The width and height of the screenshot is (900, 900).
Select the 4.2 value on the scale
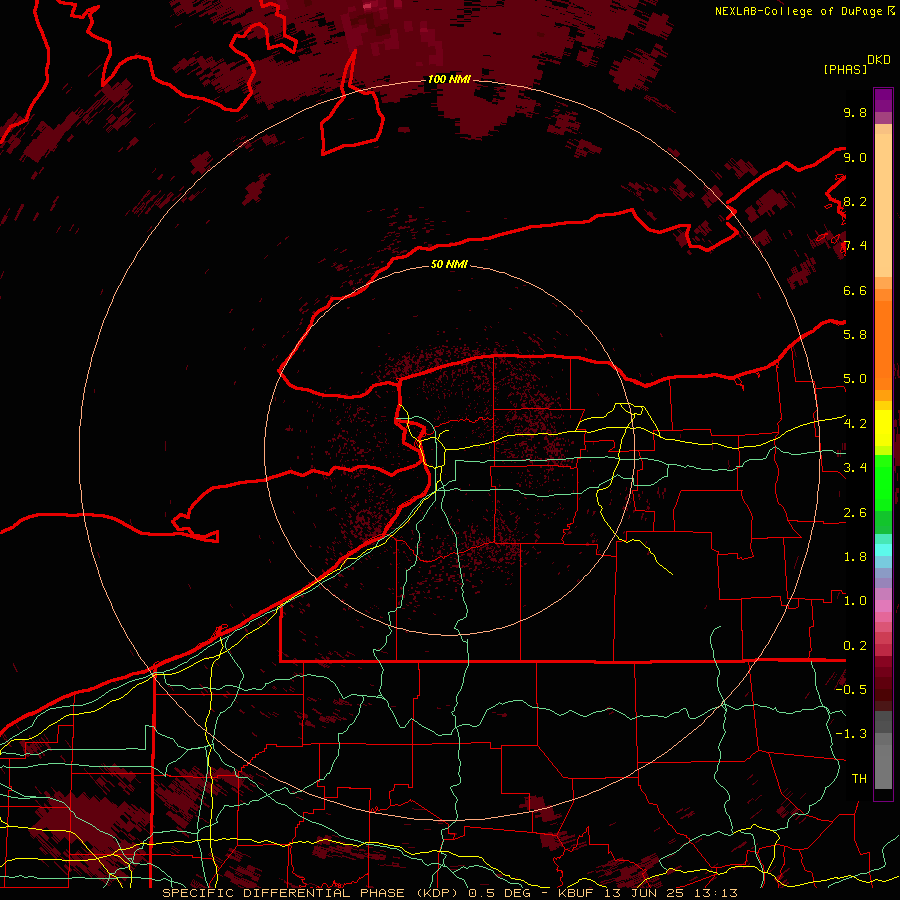tap(855, 424)
